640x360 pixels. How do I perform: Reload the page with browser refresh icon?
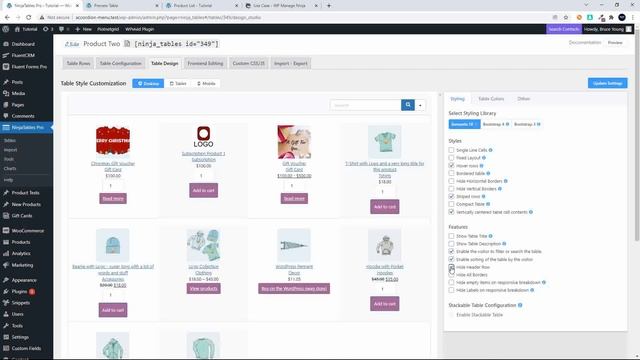[29, 18]
